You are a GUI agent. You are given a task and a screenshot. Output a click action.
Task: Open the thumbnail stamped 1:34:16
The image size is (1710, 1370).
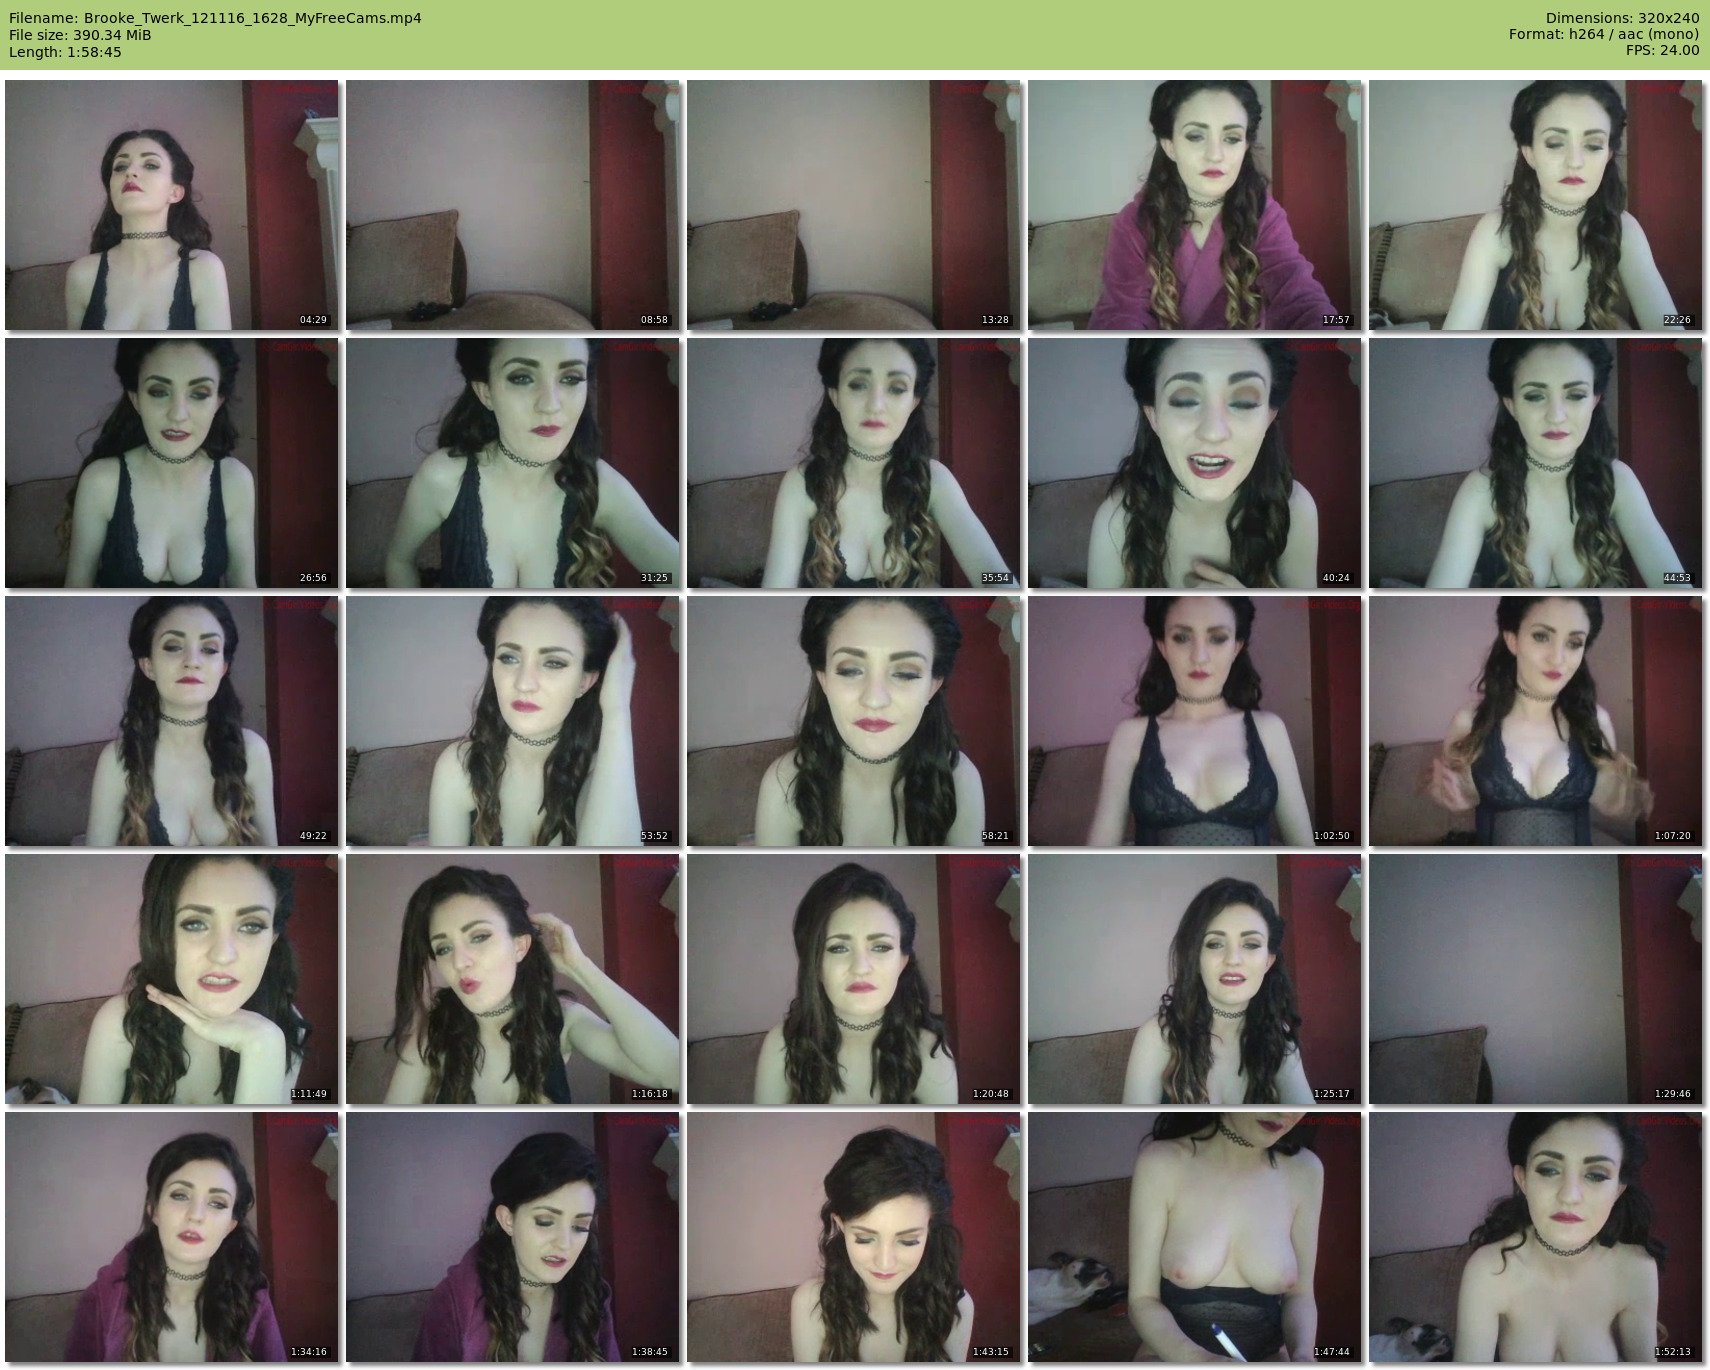(172, 1237)
